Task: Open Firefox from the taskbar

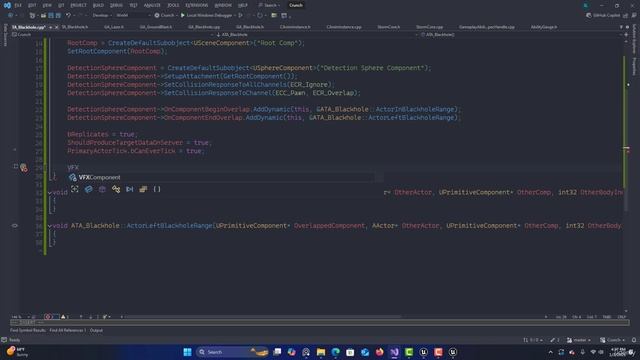Action: pos(380,352)
